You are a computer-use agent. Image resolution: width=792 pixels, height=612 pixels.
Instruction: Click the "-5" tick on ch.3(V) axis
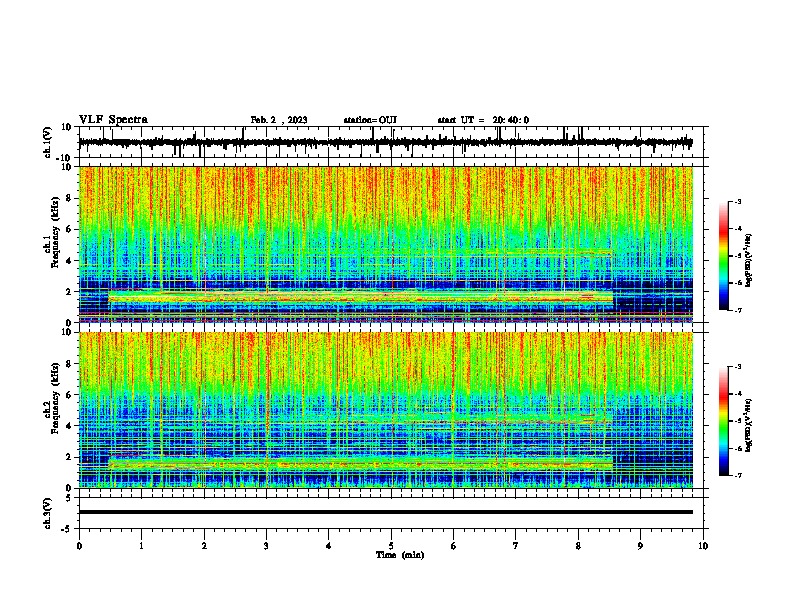(68, 529)
